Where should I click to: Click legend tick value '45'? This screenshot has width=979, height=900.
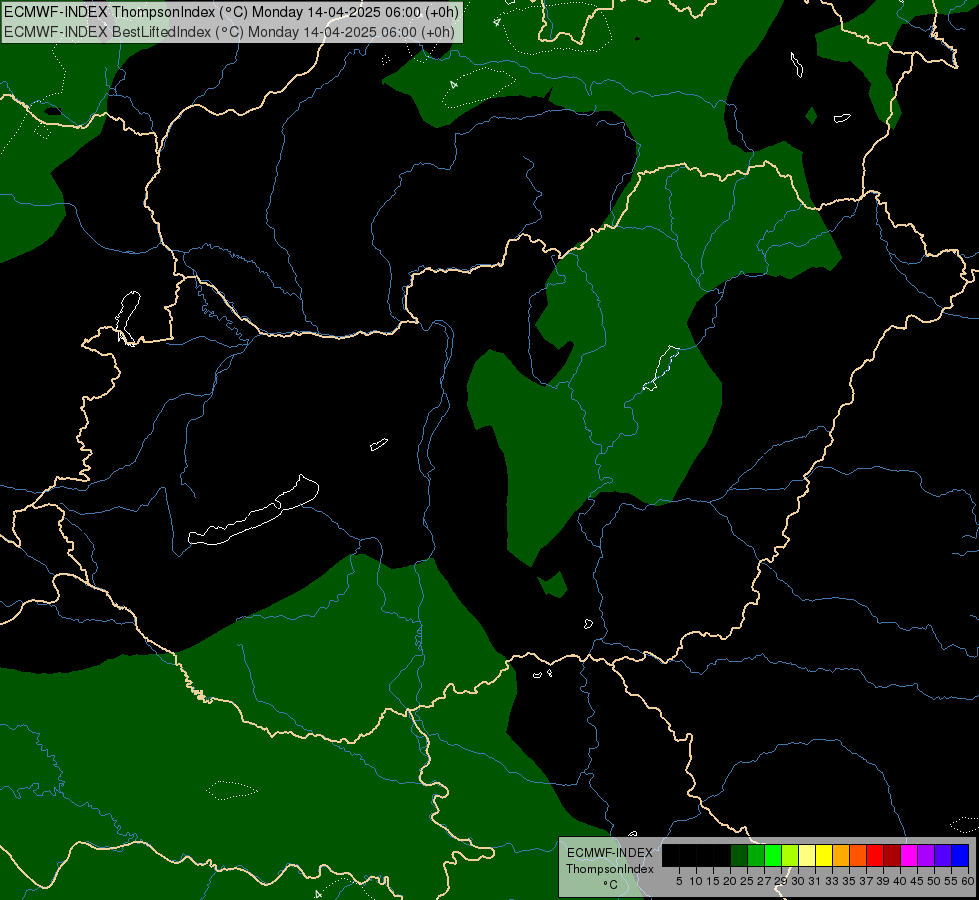(x=918, y=881)
